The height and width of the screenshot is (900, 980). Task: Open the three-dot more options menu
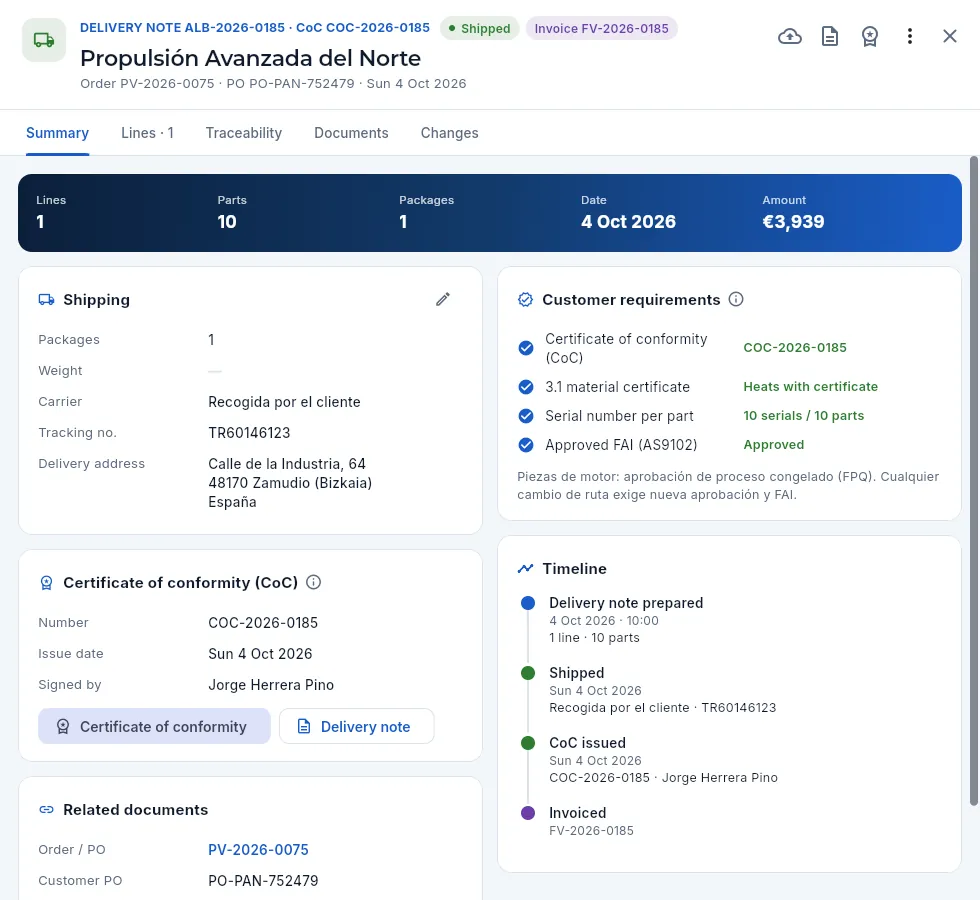point(910,36)
